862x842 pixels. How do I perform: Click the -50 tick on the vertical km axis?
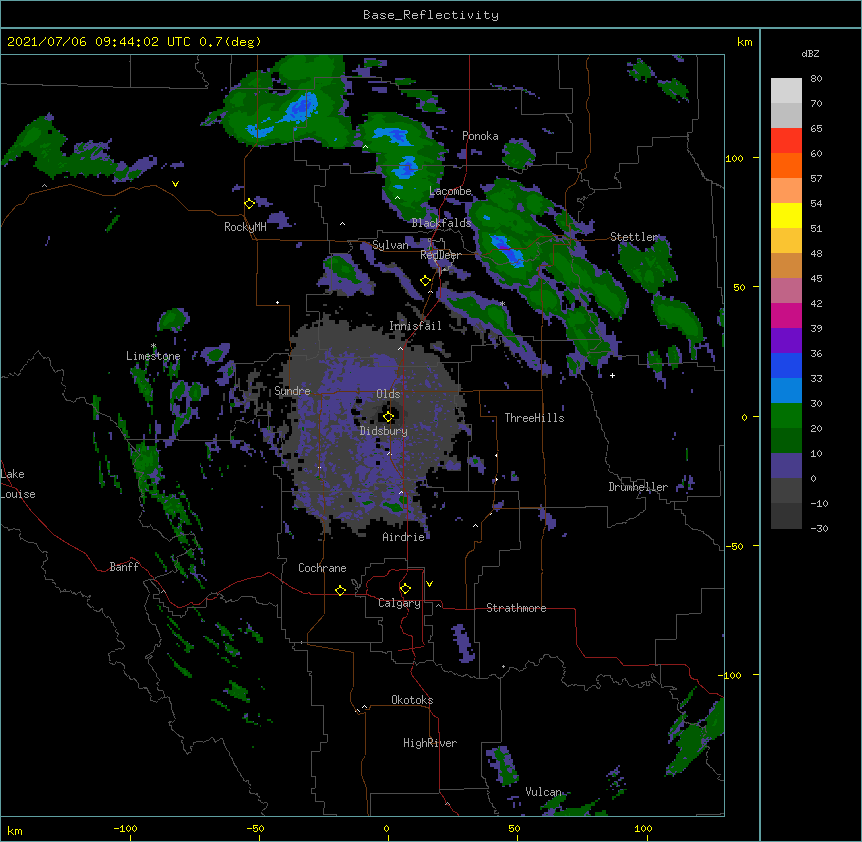point(734,546)
